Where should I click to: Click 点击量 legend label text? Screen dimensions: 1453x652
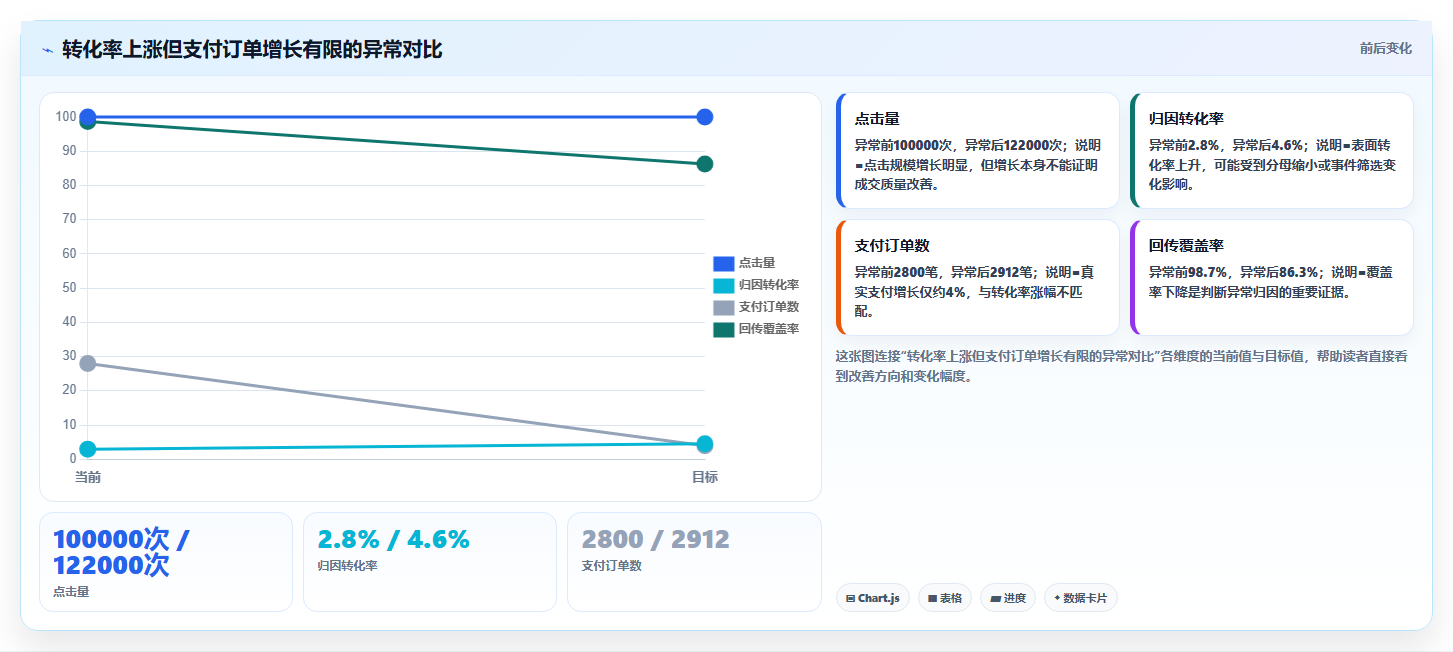[x=757, y=263]
